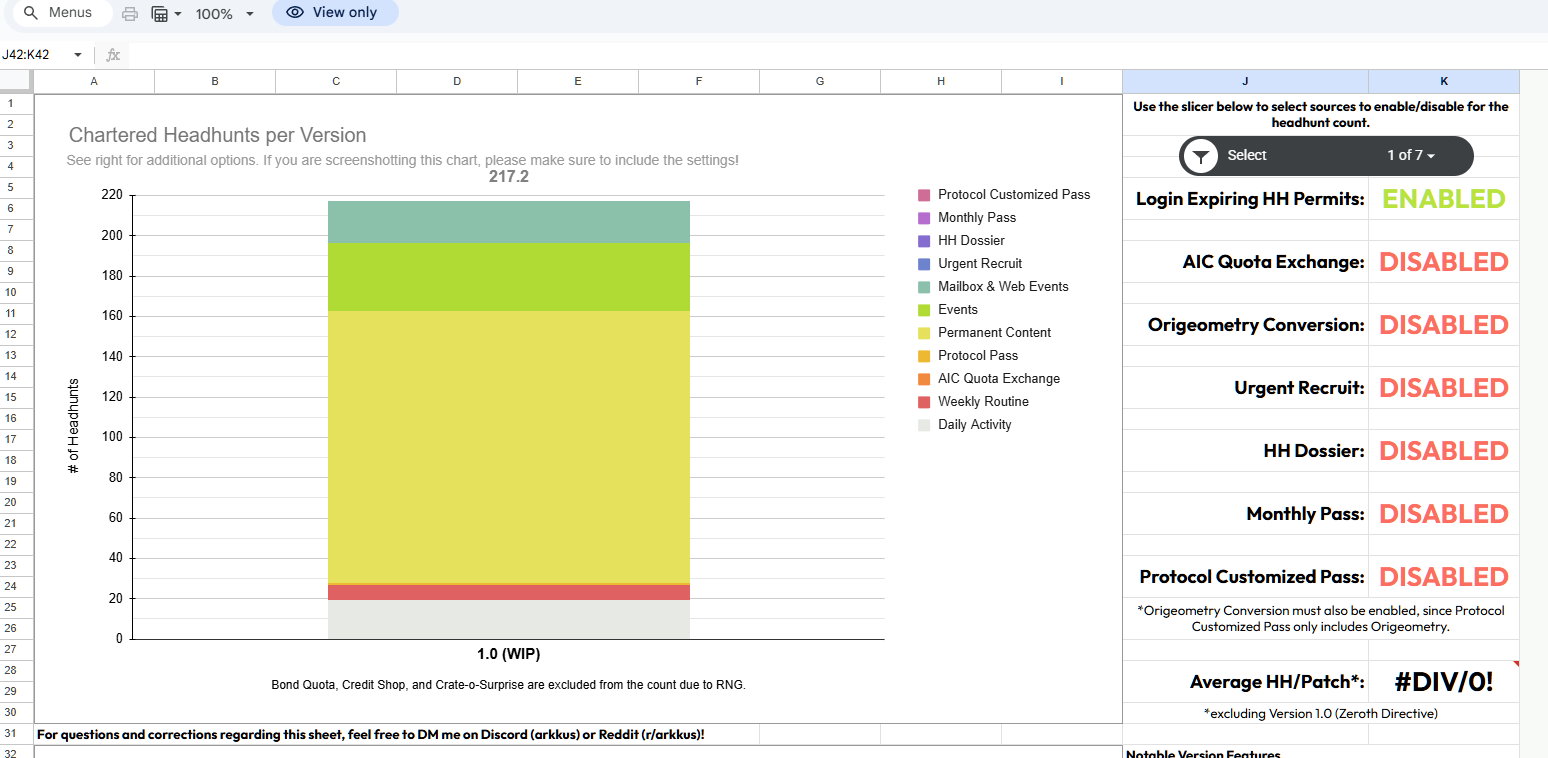Click the eye icon in View only

coord(294,13)
